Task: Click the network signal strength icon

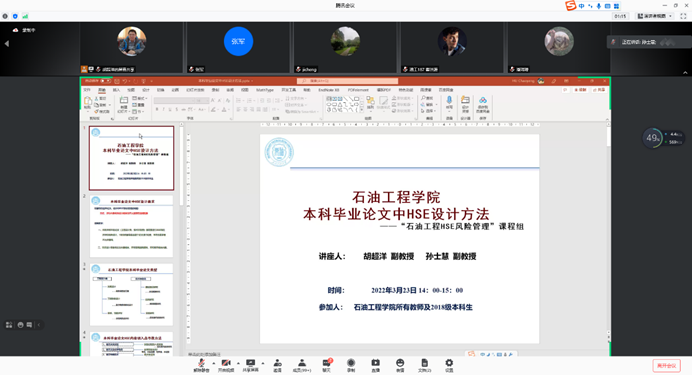Action: [x=25, y=16]
